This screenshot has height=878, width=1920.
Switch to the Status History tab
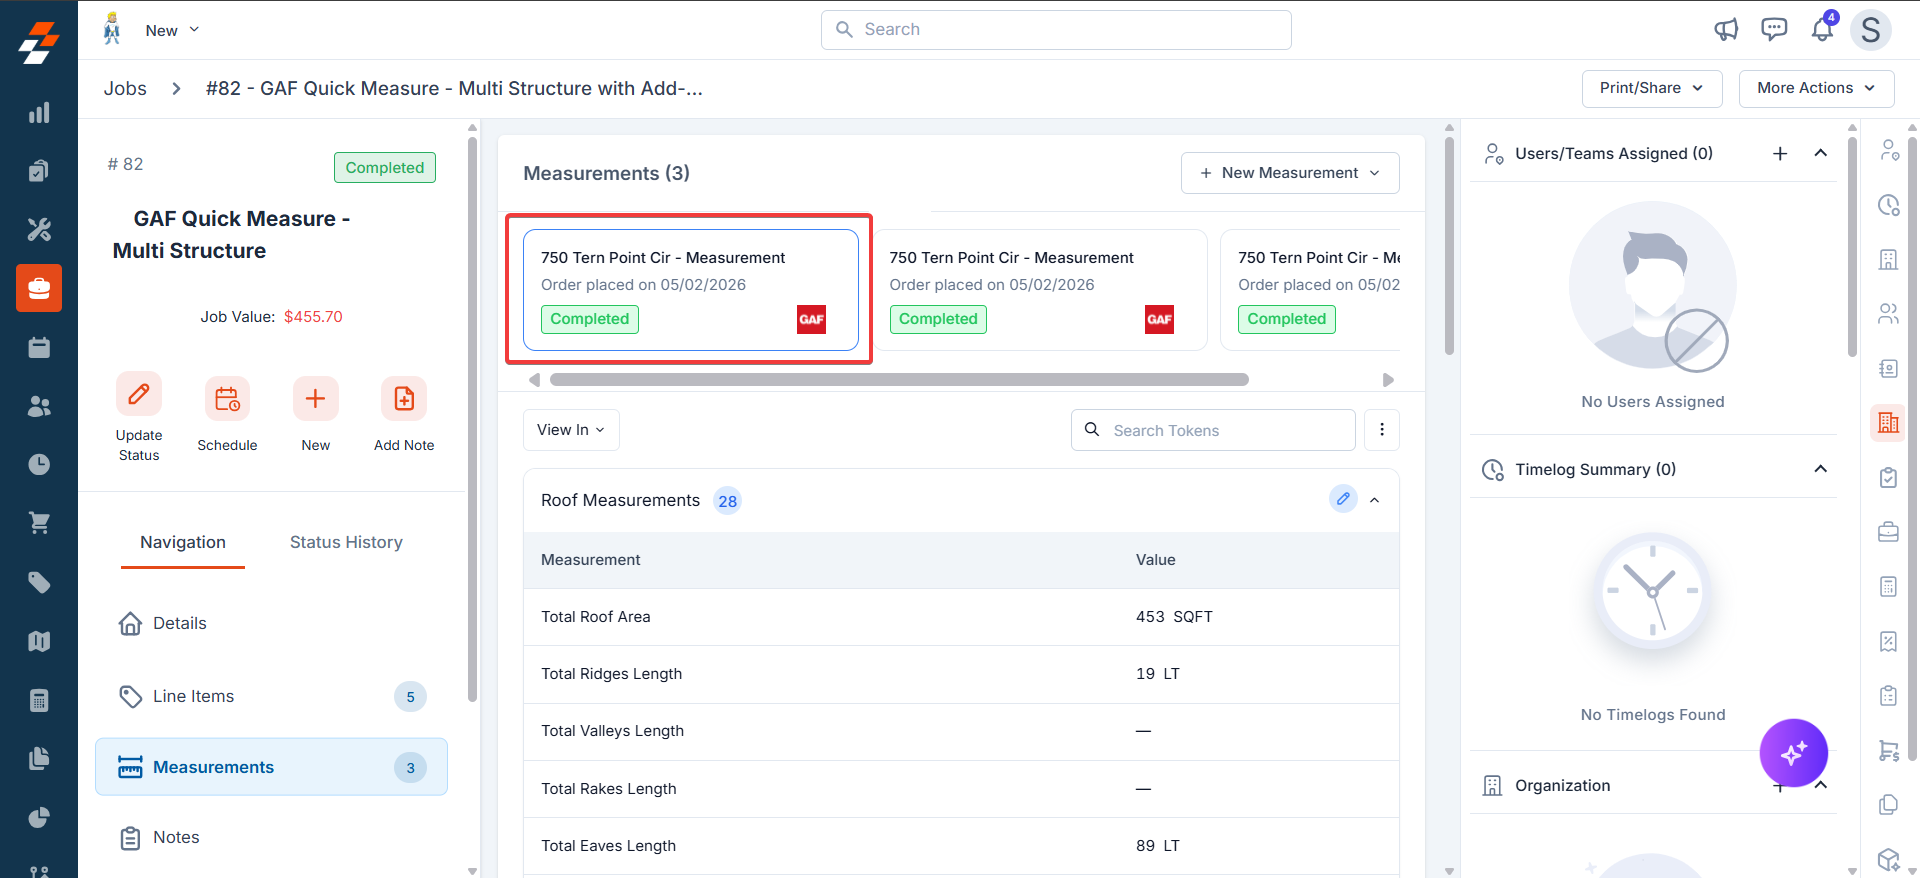pos(346,542)
